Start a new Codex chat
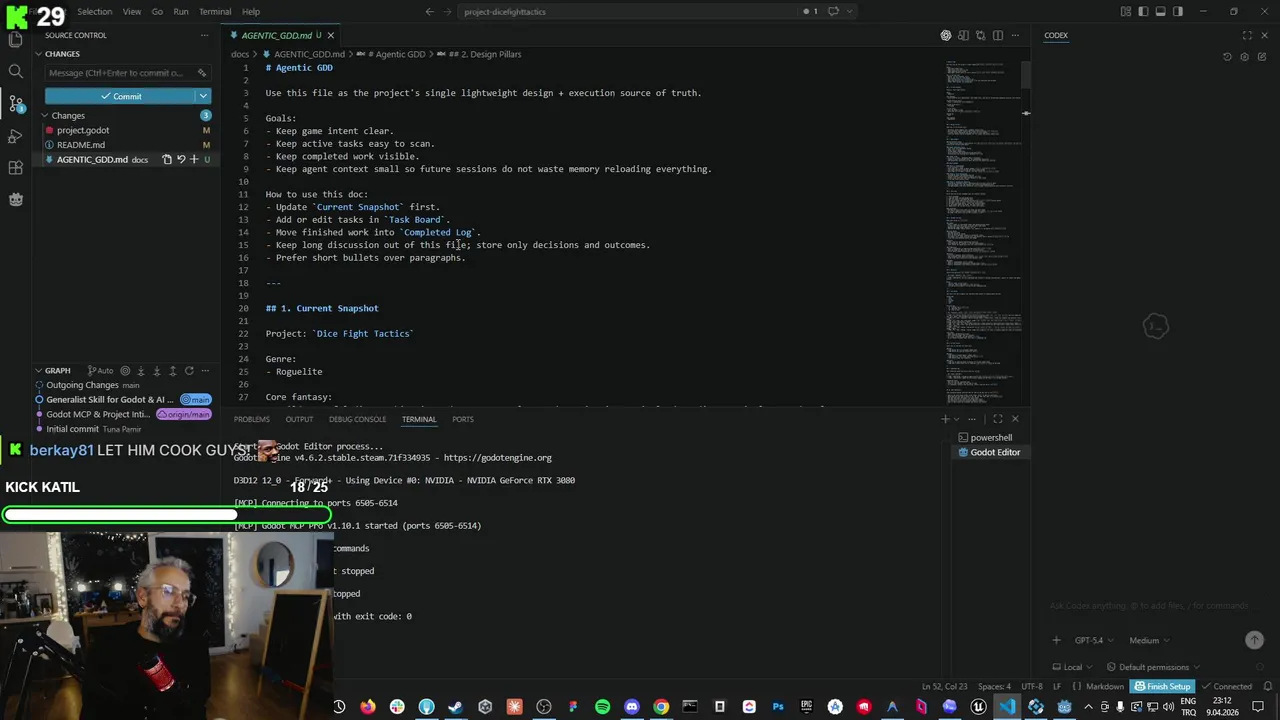 click(1262, 57)
